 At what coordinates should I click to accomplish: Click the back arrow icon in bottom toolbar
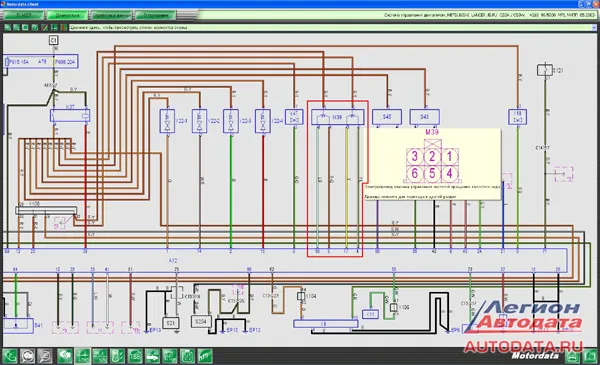coord(10,356)
